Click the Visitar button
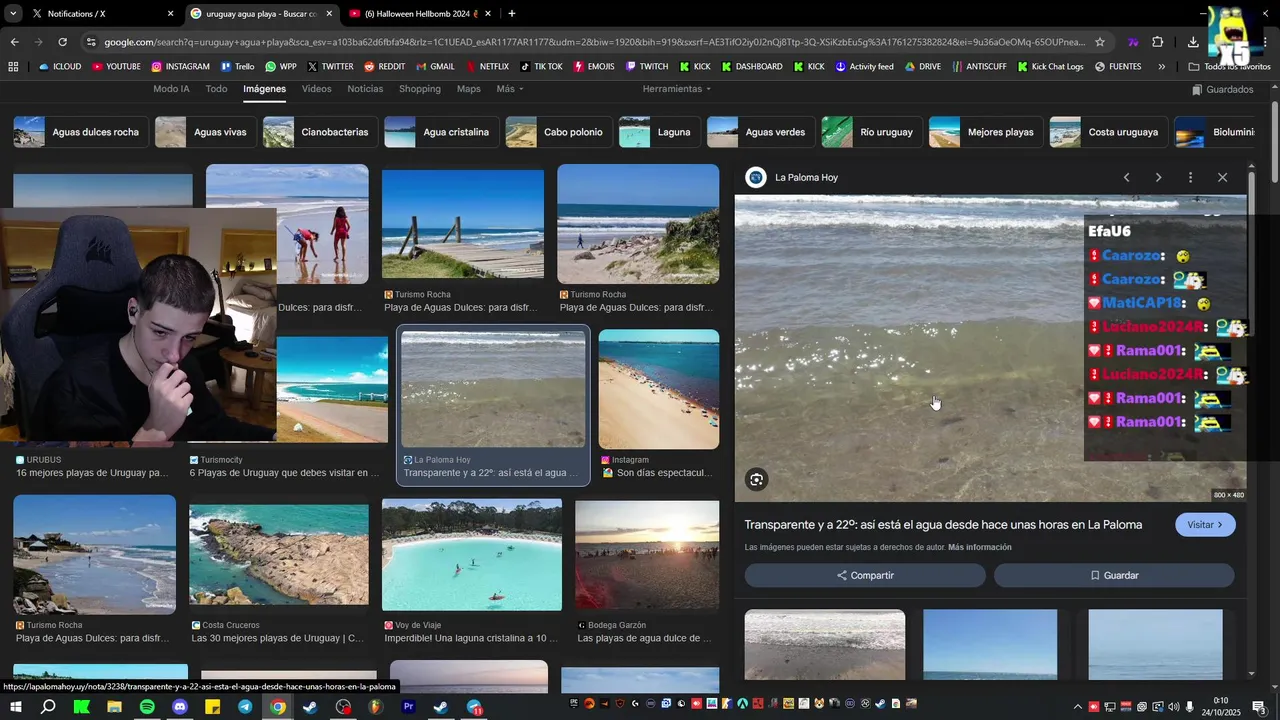This screenshot has width=1280, height=720. tap(1205, 525)
